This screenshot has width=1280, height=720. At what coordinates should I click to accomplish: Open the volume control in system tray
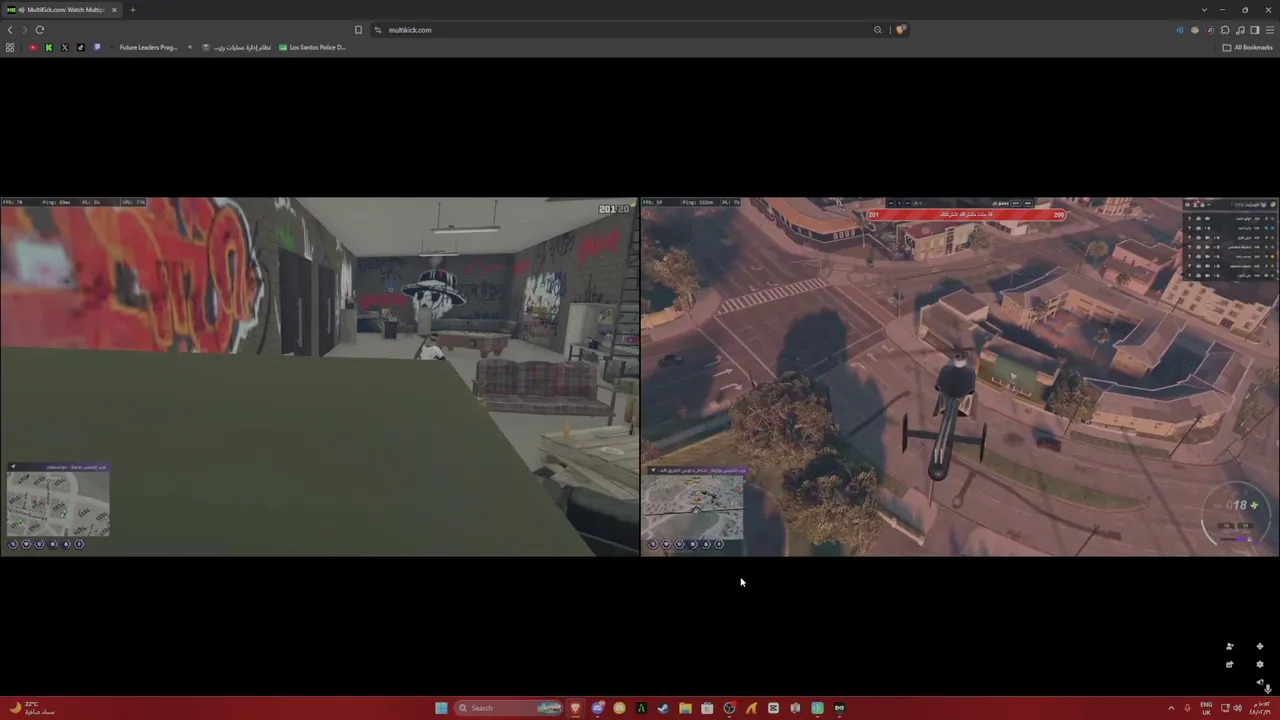pyautogui.click(x=1238, y=708)
